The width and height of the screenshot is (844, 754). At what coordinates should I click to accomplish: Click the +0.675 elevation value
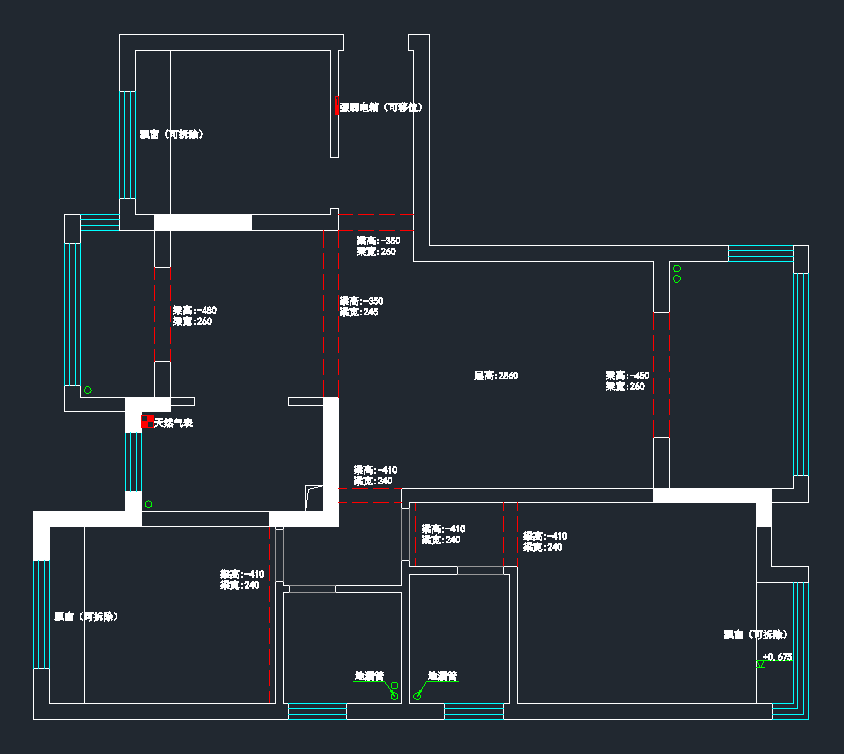(x=777, y=657)
